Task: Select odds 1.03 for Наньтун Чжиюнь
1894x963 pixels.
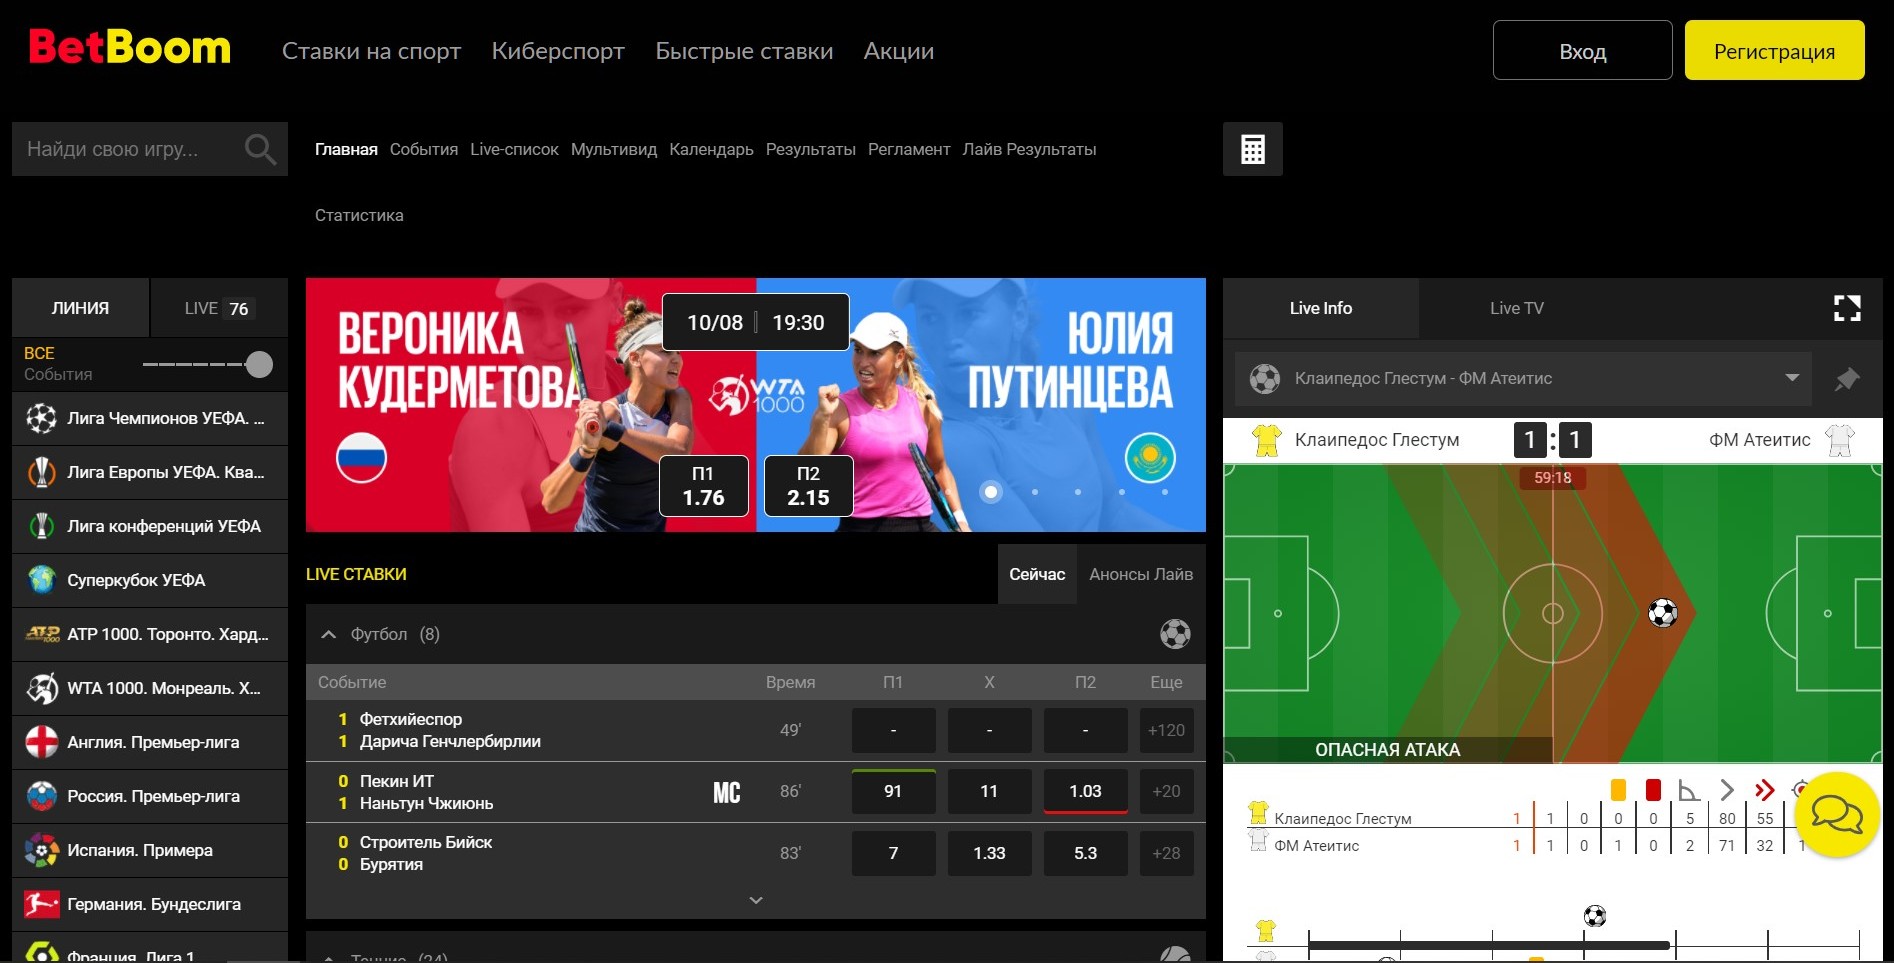Action: coord(1085,791)
